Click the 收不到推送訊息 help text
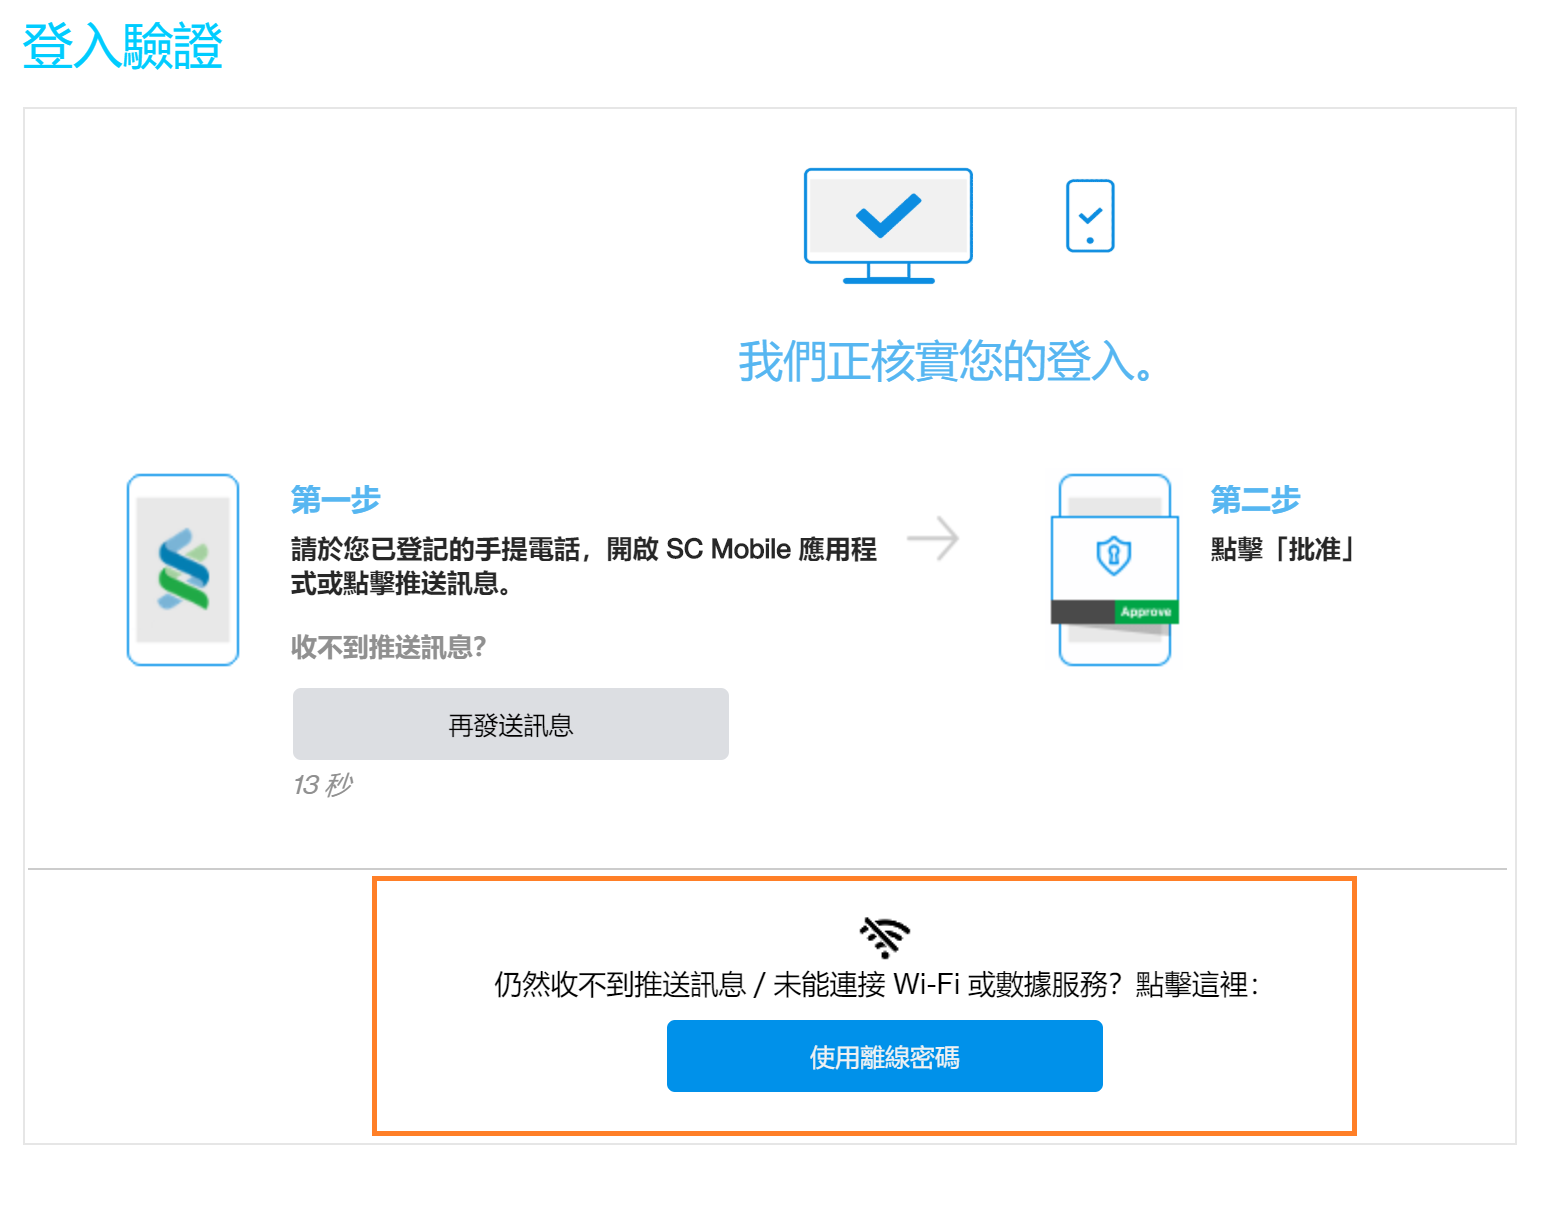 point(388,648)
